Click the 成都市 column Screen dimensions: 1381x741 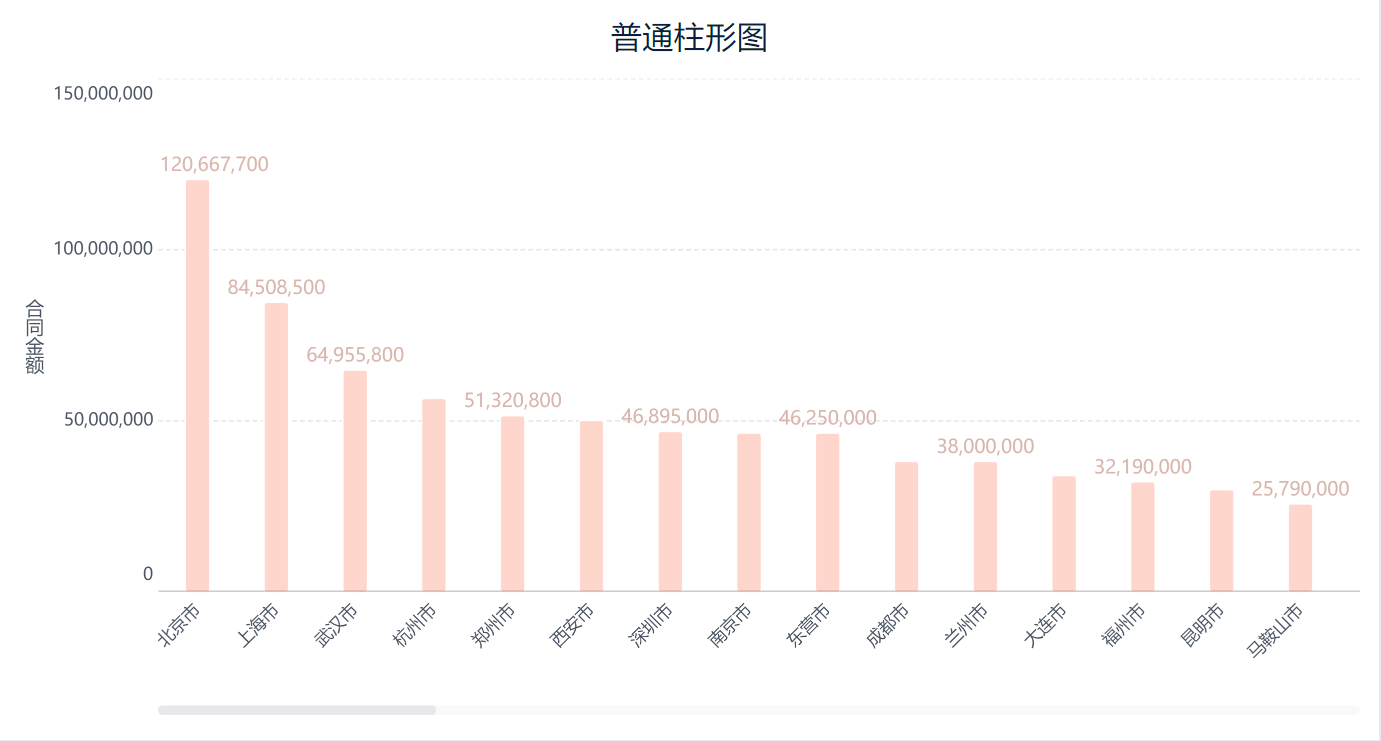click(x=906, y=526)
